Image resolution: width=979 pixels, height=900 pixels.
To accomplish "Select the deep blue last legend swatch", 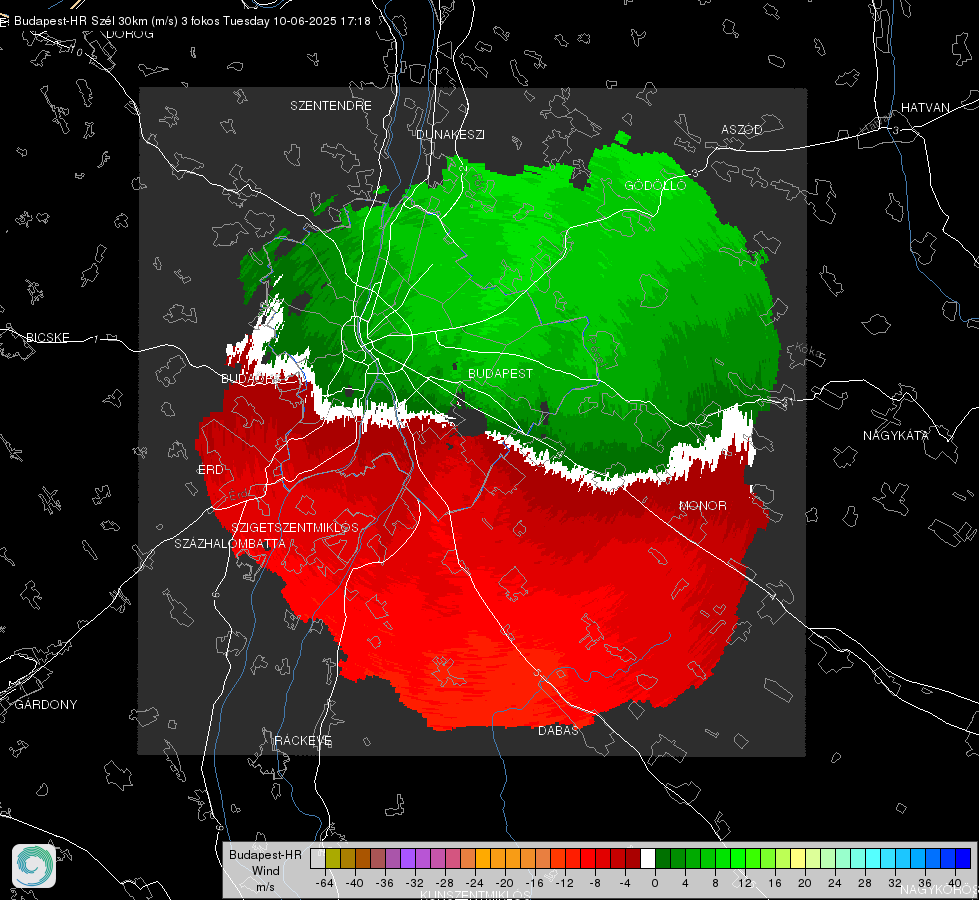I will click(x=963, y=858).
